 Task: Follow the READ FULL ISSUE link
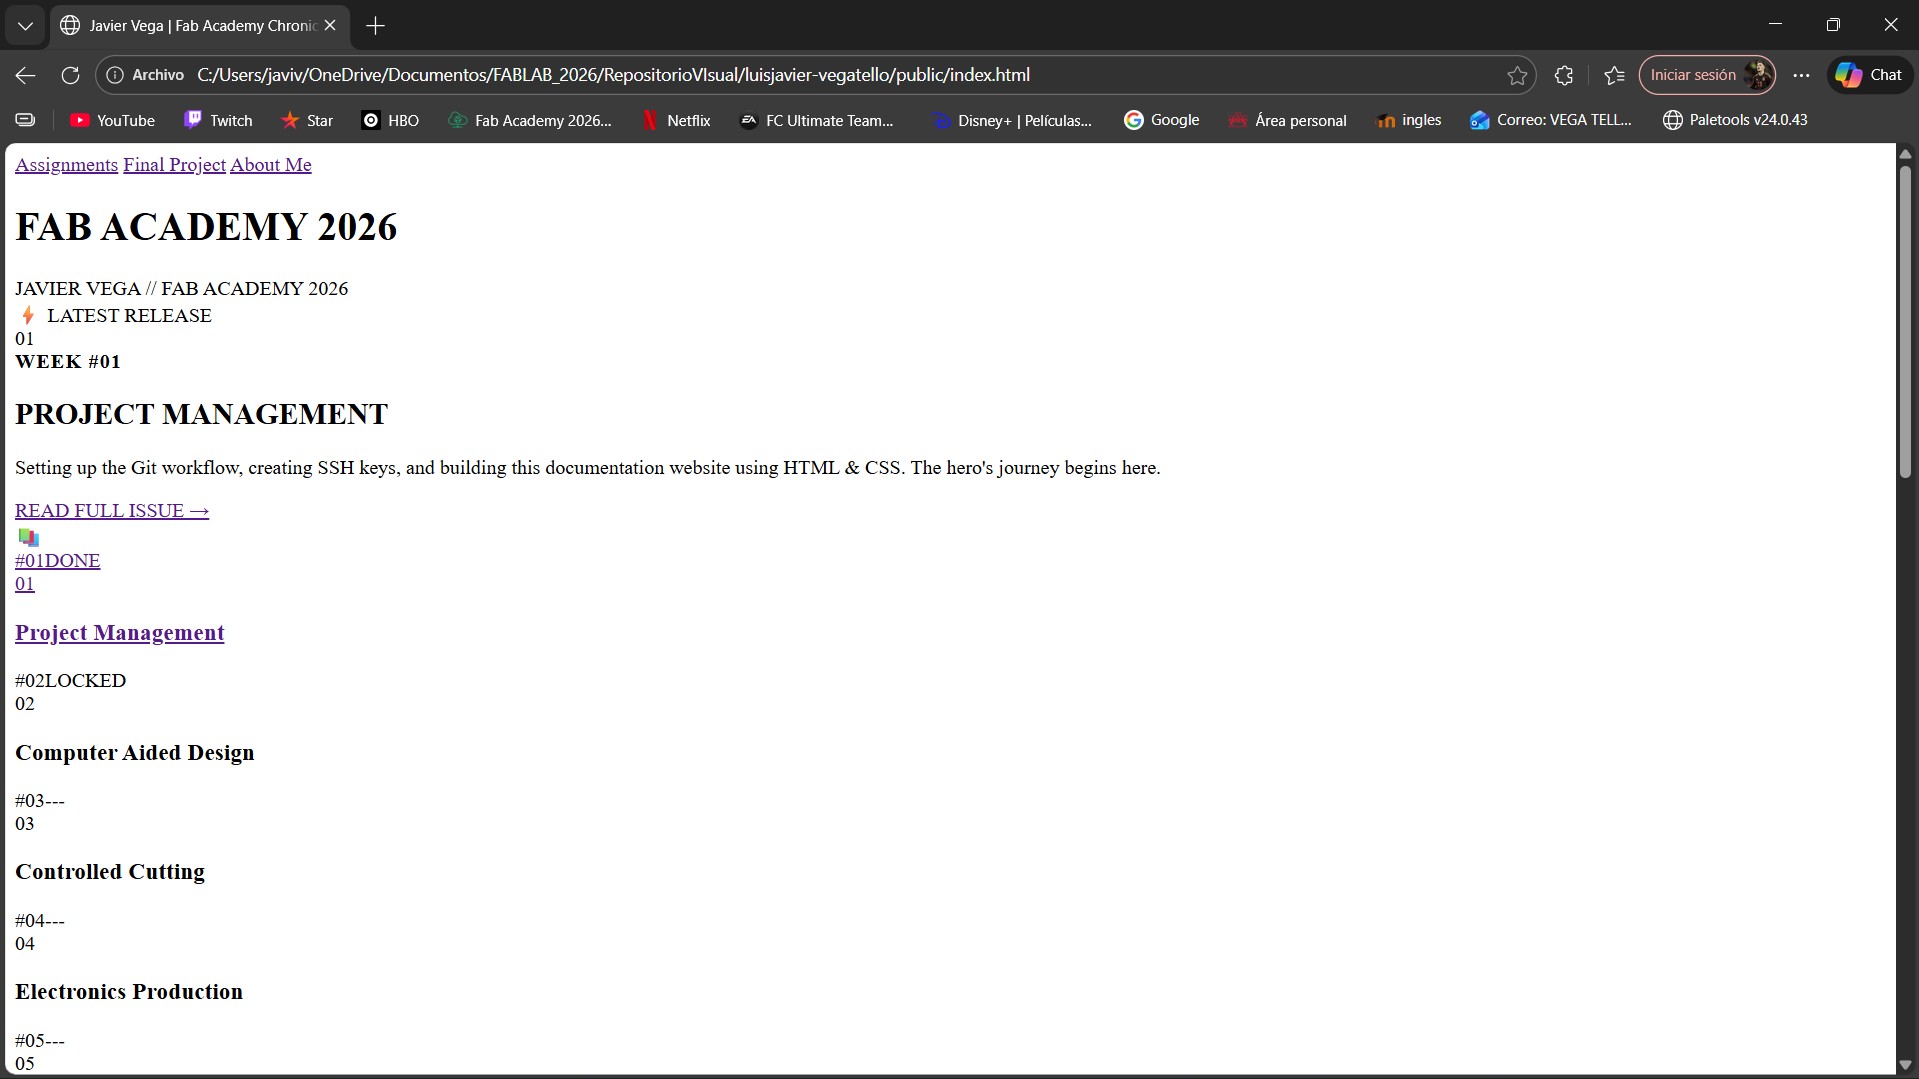(x=111, y=510)
